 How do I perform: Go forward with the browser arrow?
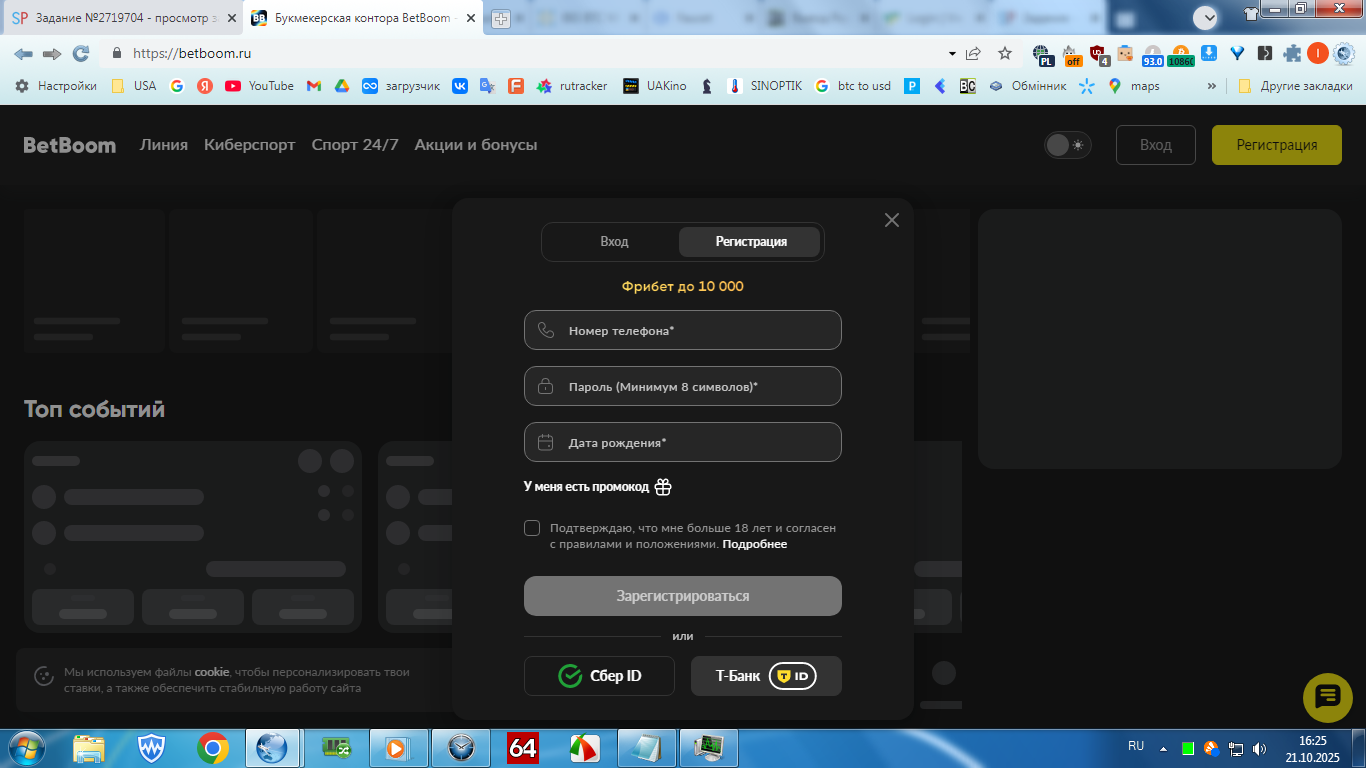click(52, 54)
